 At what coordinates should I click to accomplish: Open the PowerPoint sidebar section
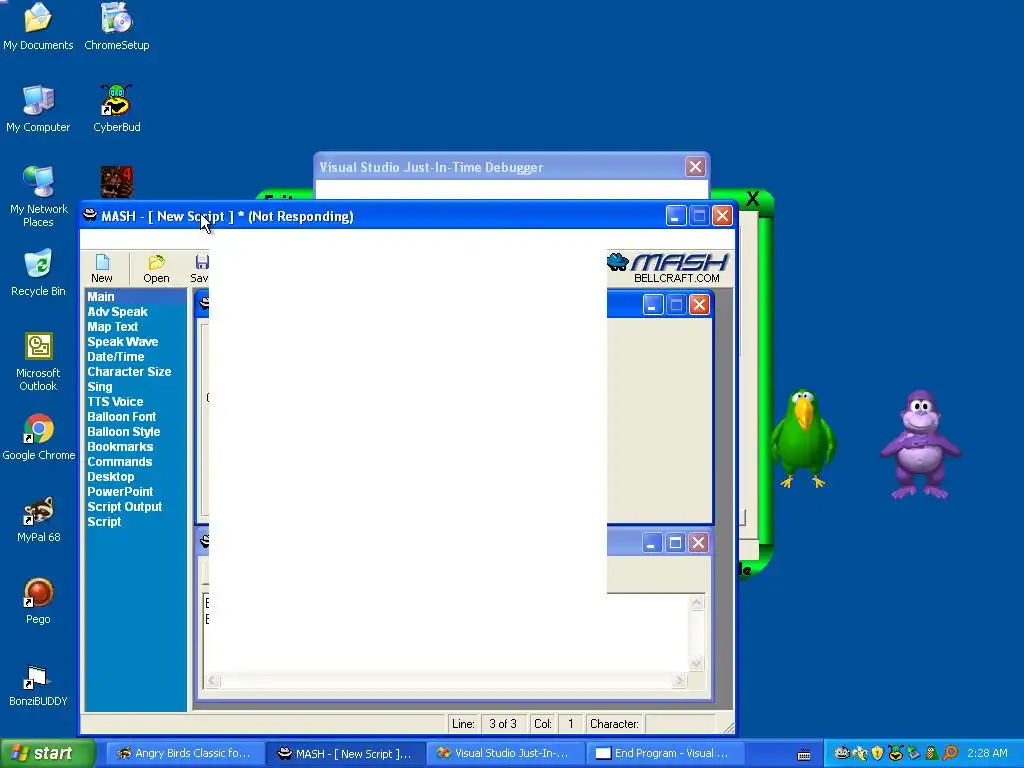(x=120, y=492)
